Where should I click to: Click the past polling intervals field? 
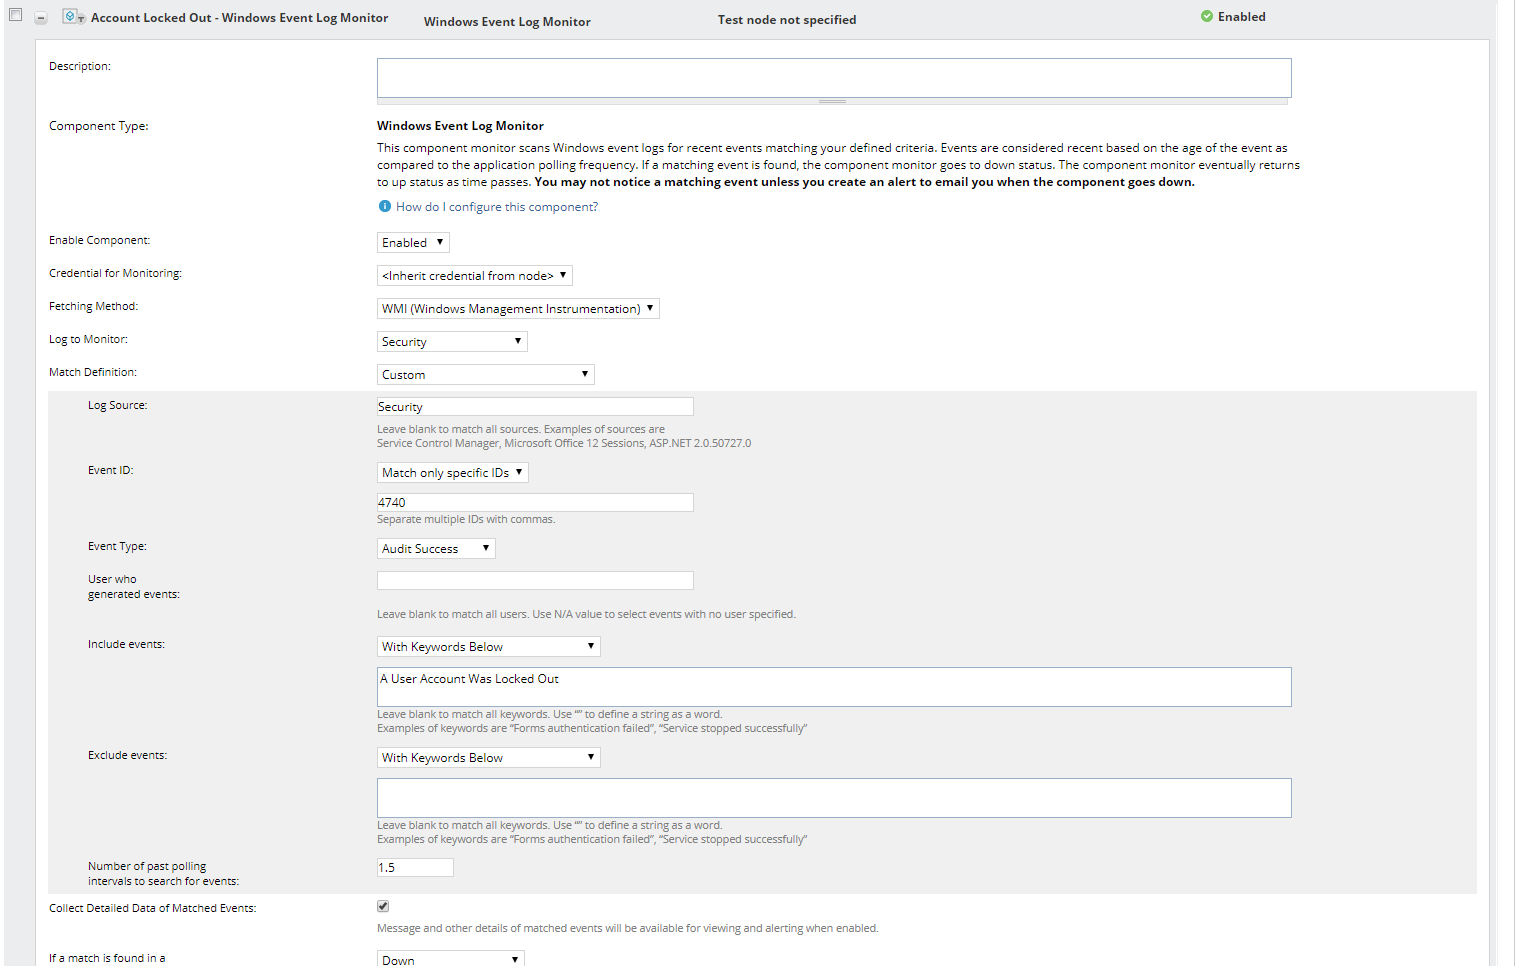coord(415,868)
